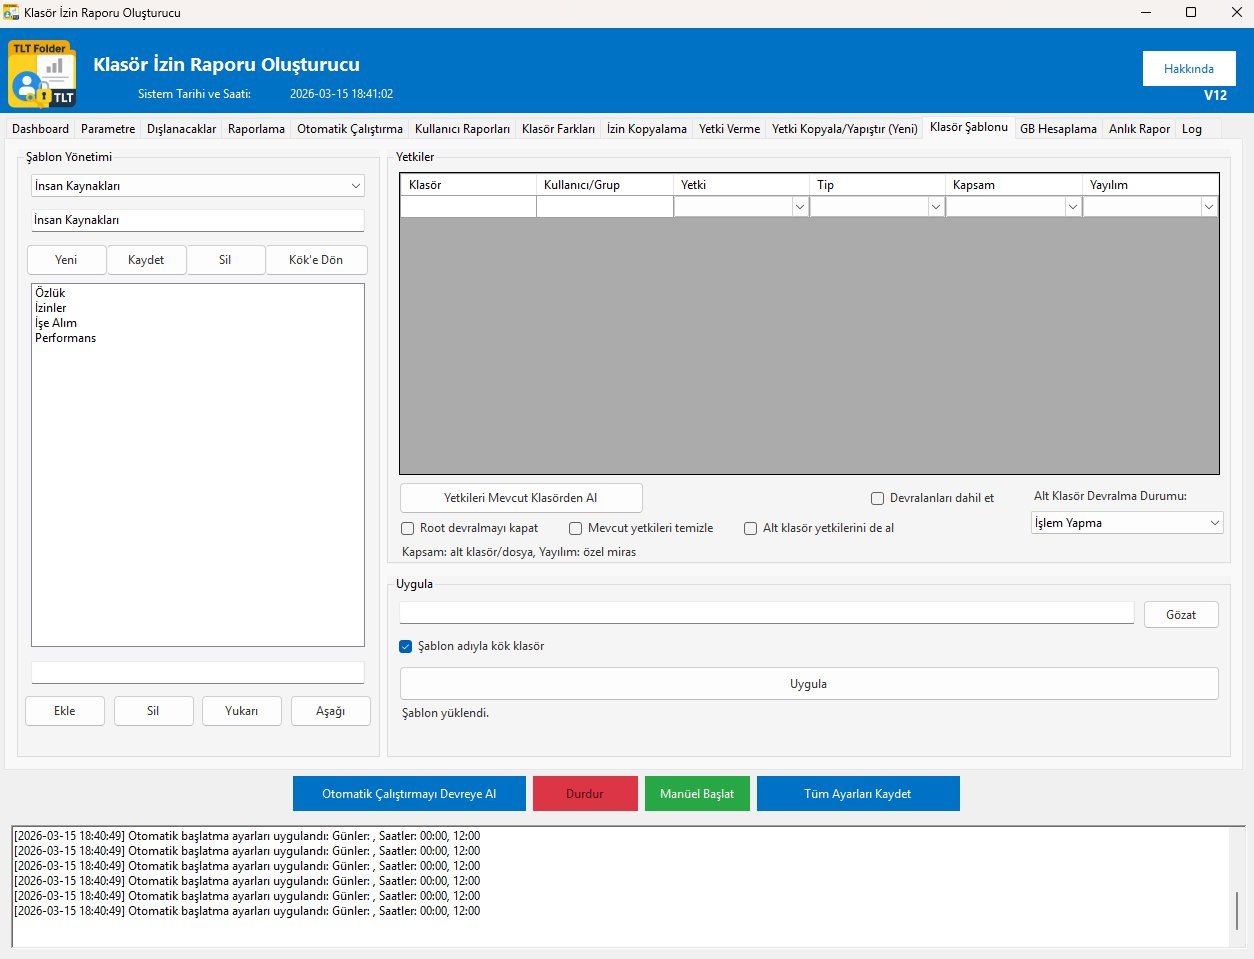Screen dimensions: 1254x959
Task: Go to the Log tab
Action: (x=1191, y=129)
